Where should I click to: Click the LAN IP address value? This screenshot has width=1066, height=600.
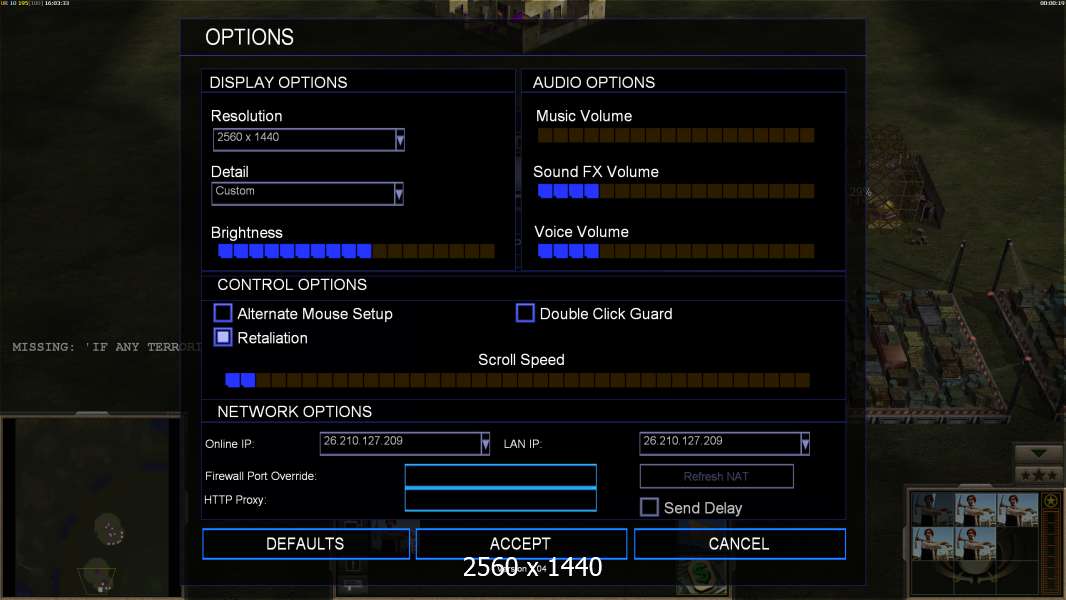tap(683, 441)
